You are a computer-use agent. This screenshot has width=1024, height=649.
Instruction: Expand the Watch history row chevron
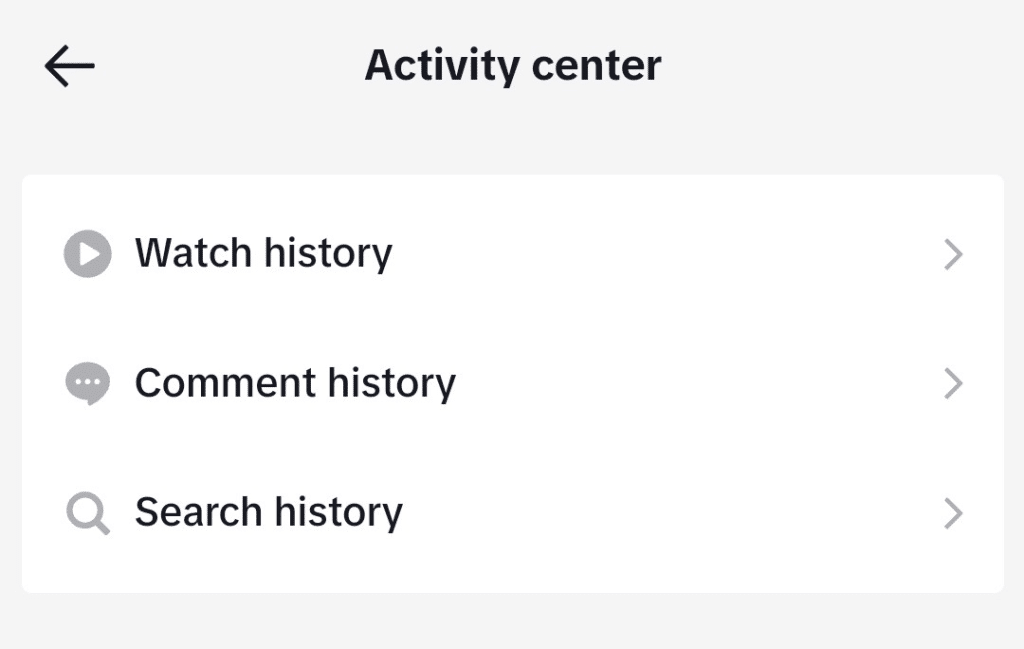coord(952,255)
